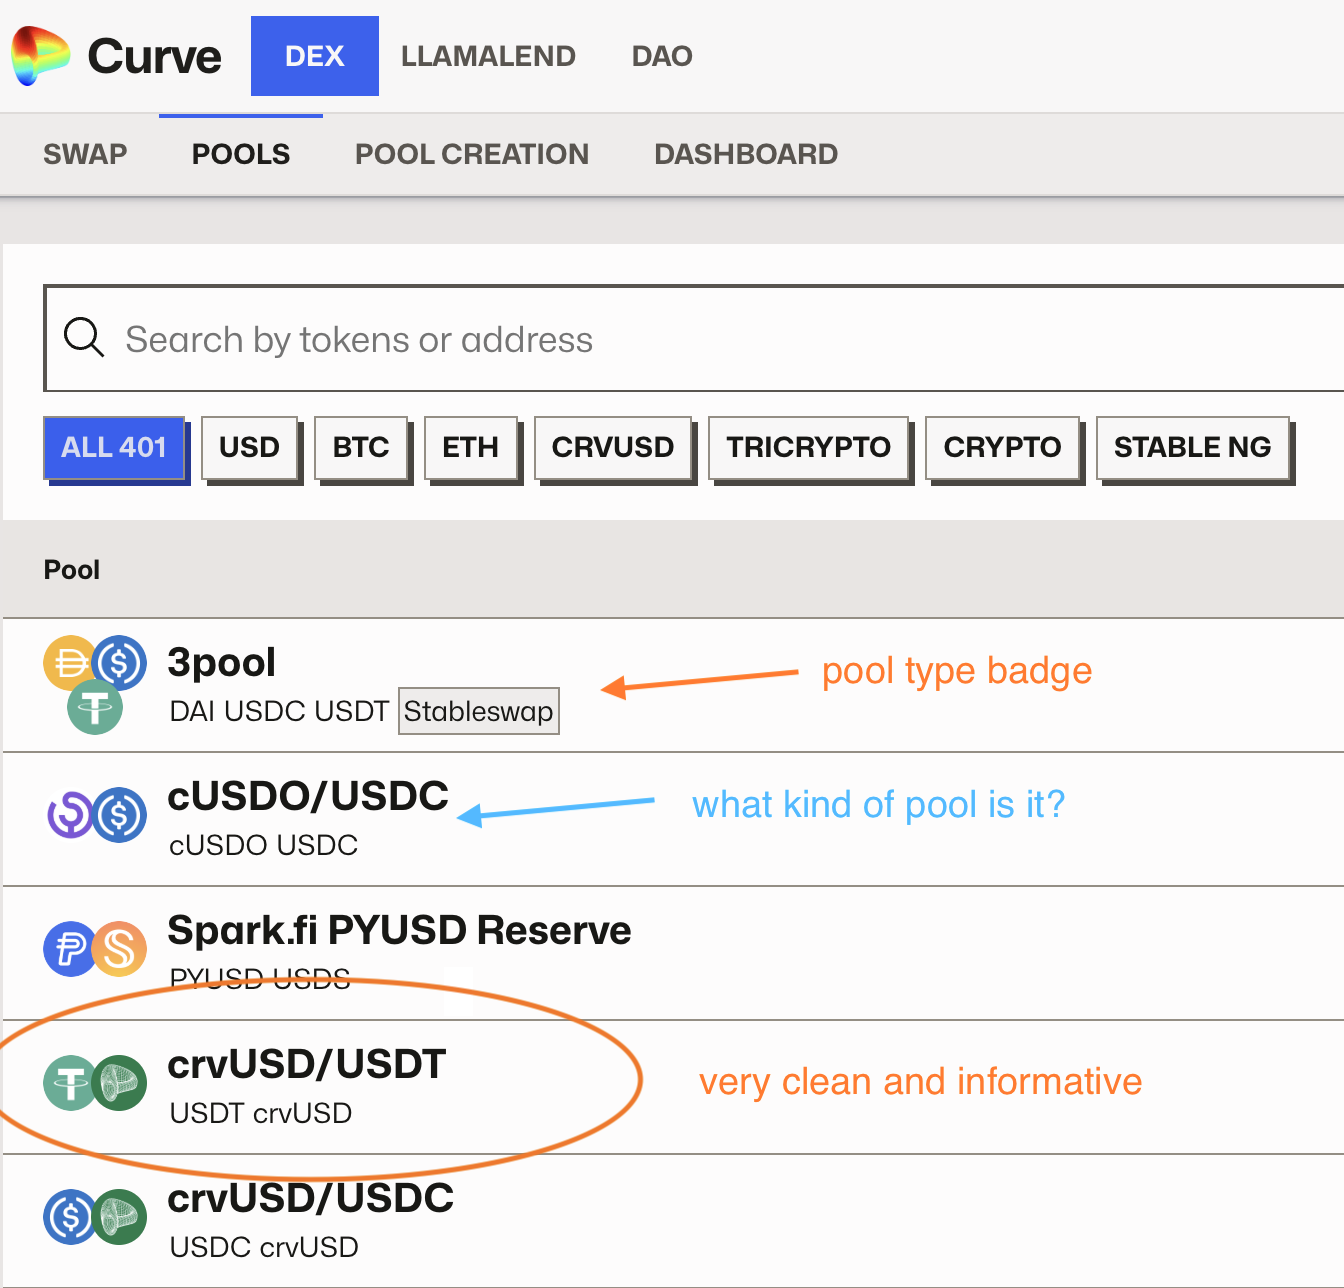Image resolution: width=1344 pixels, height=1288 pixels.
Task: Click the magnifying glass search icon
Action: [x=84, y=338]
